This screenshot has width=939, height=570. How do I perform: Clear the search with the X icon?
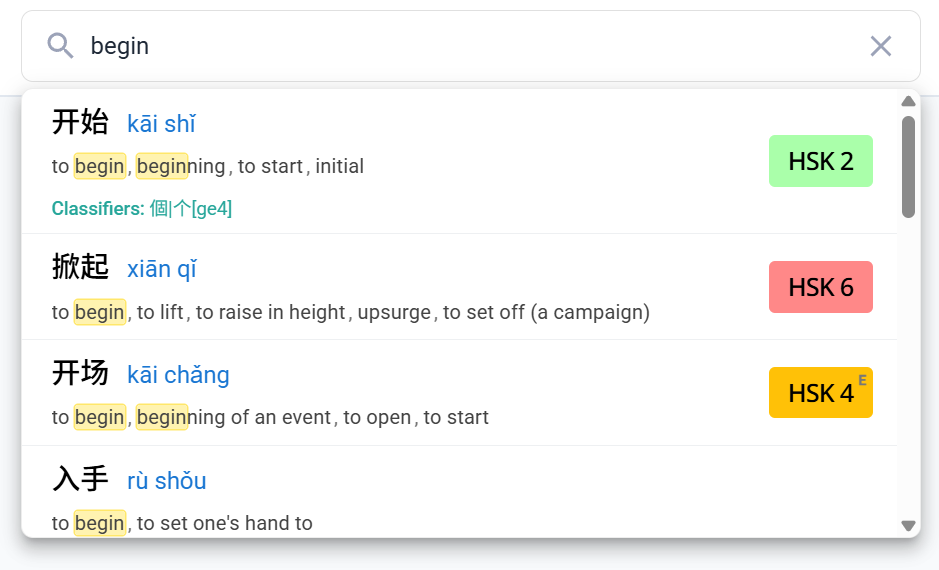(x=880, y=46)
